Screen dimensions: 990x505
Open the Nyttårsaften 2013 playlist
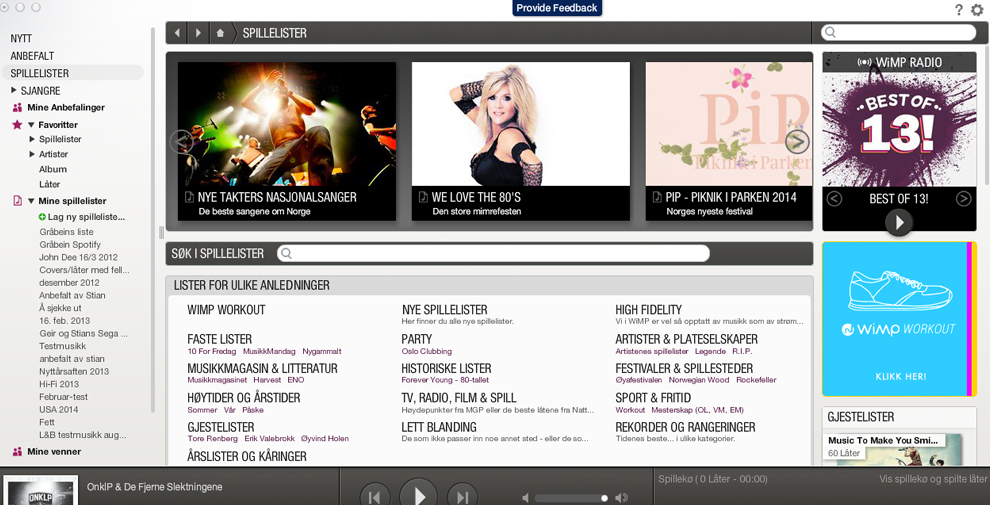pyautogui.click(x=74, y=371)
